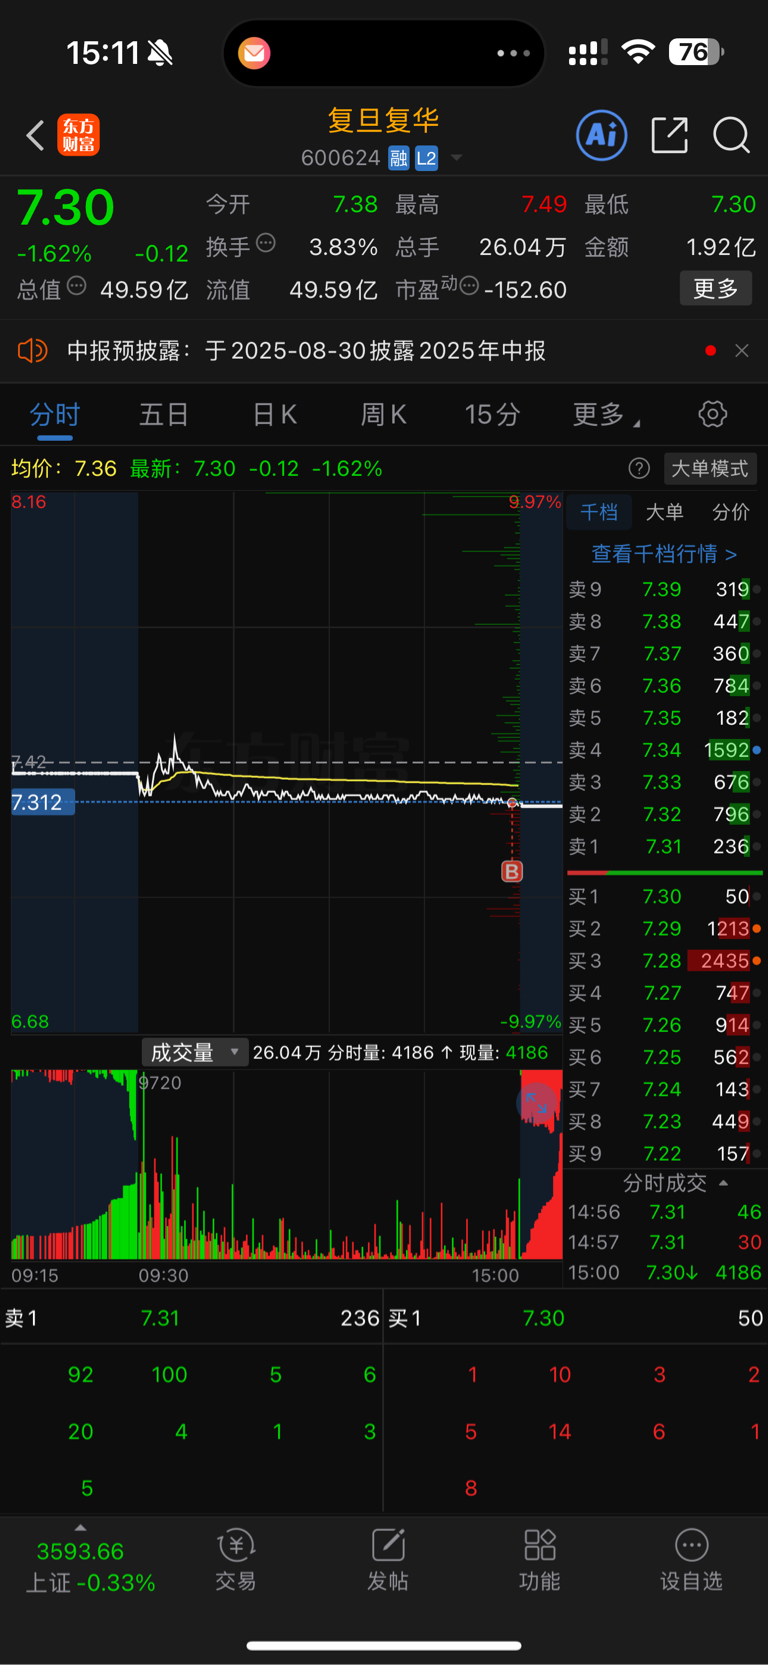The width and height of the screenshot is (768, 1665).
Task: Close the 中报预披露 notice
Action: coord(742,350)
